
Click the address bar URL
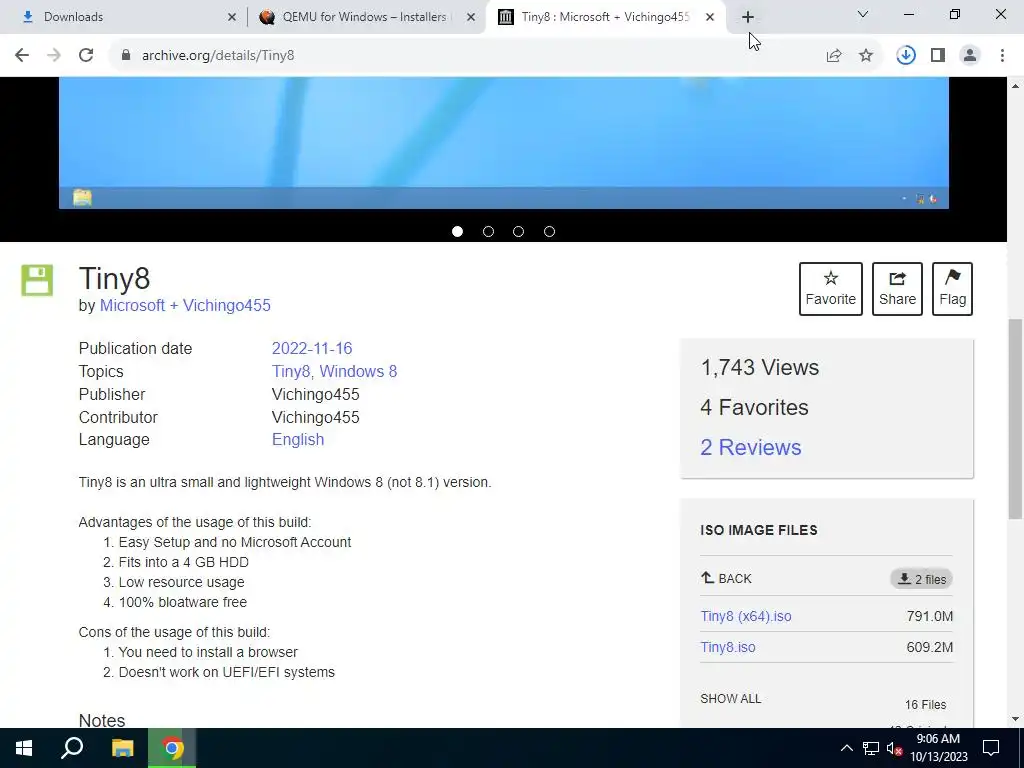point(218,56)
